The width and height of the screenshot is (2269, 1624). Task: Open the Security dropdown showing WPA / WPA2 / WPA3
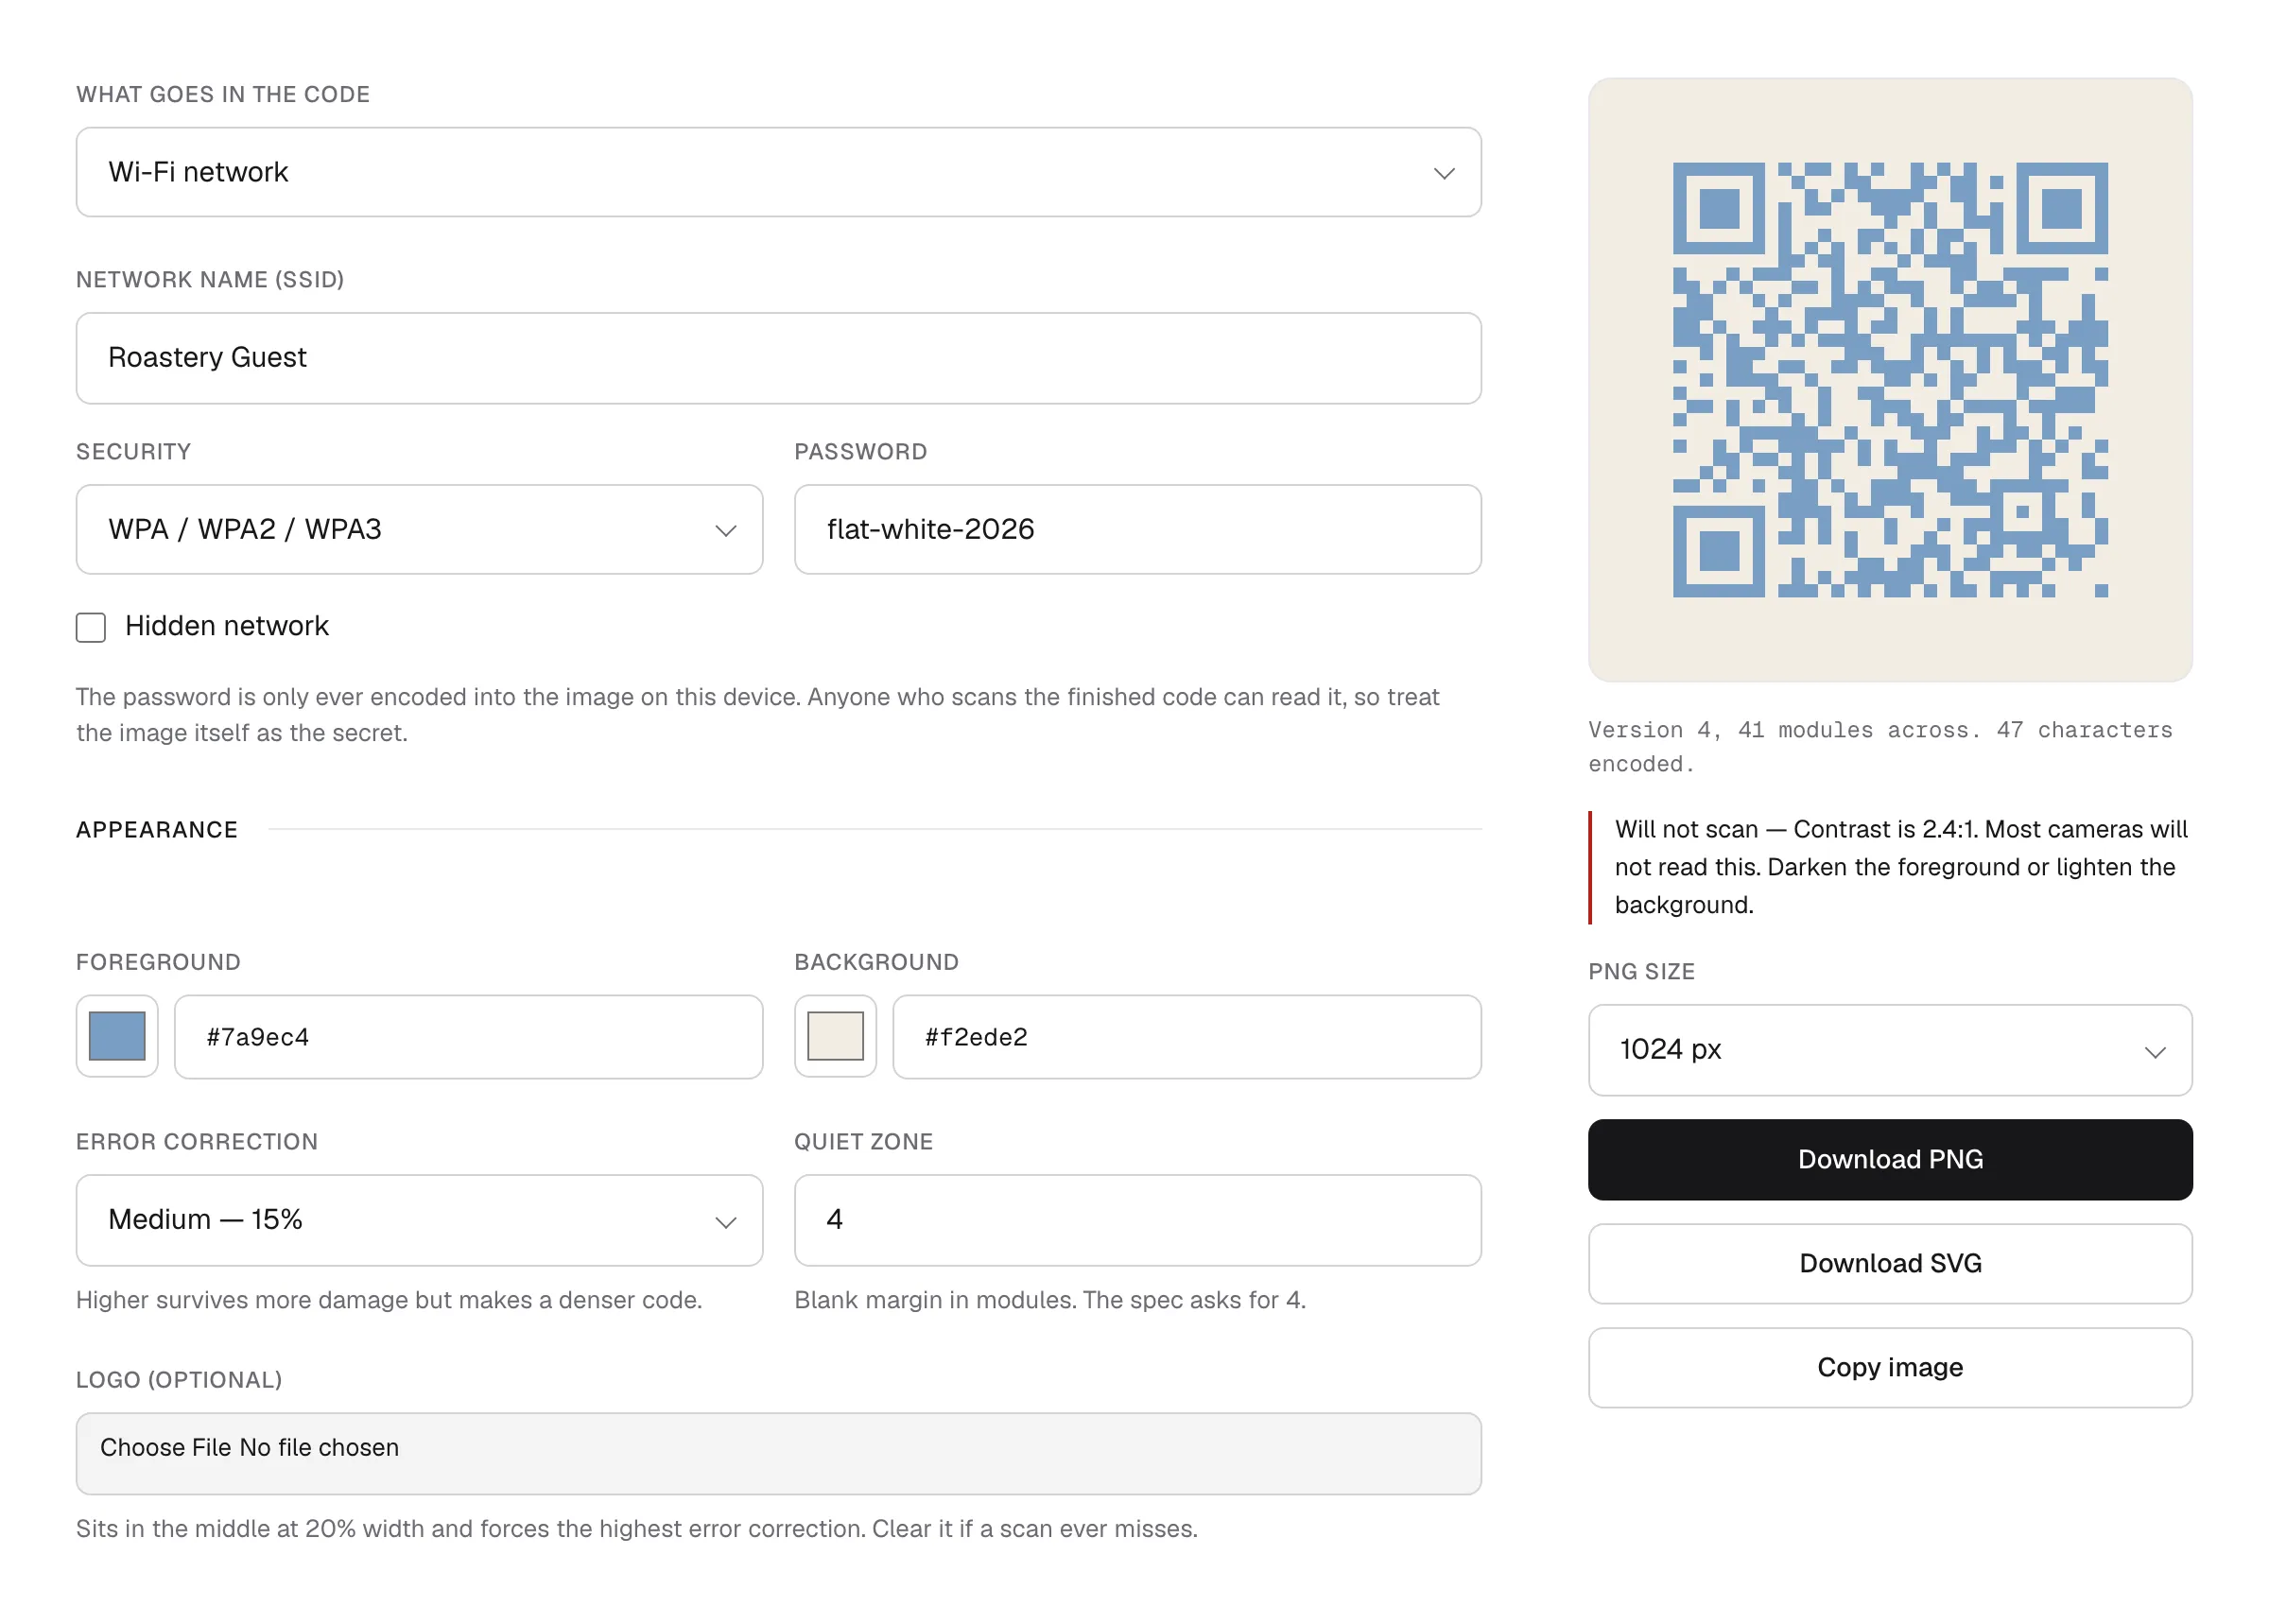[419, 530]
